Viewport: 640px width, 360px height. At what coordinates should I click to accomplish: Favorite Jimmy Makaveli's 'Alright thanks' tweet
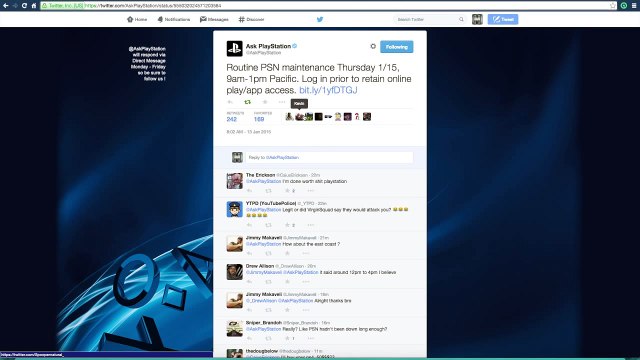[x=287, y=310]
